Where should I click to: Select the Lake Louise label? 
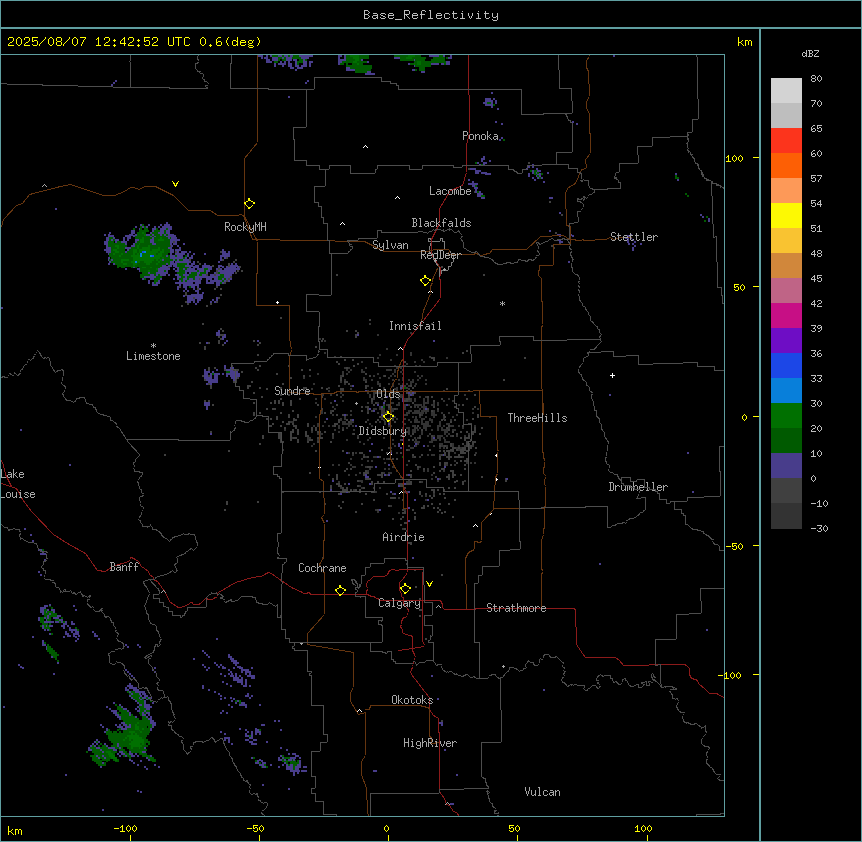[18, 484]
